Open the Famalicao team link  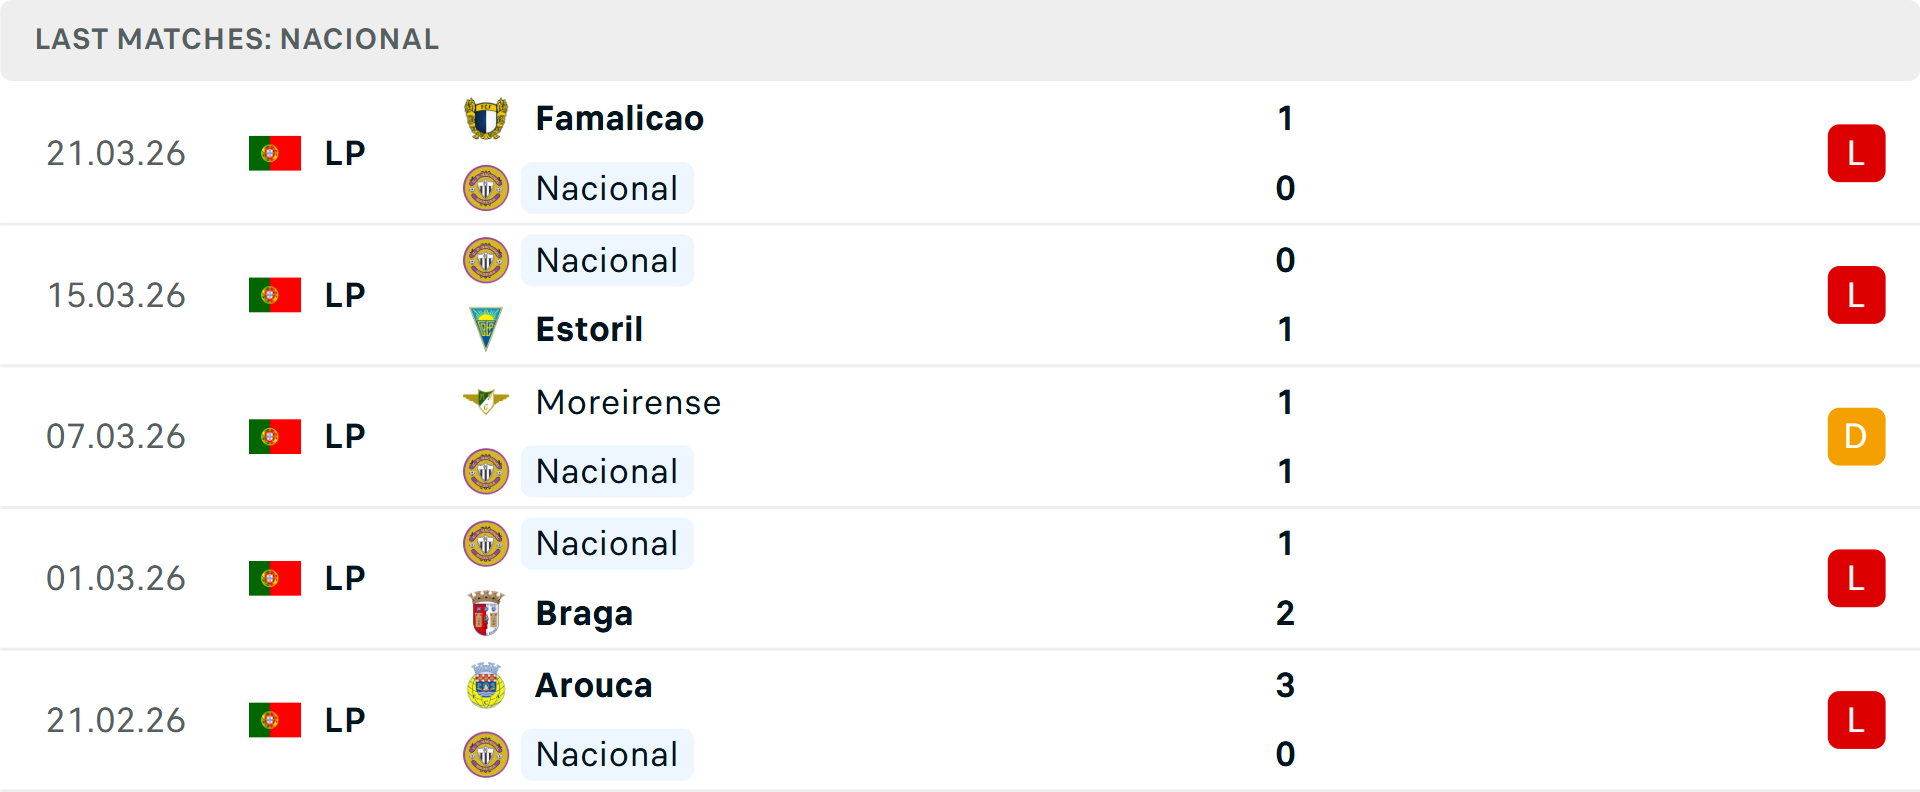point(619,119)
